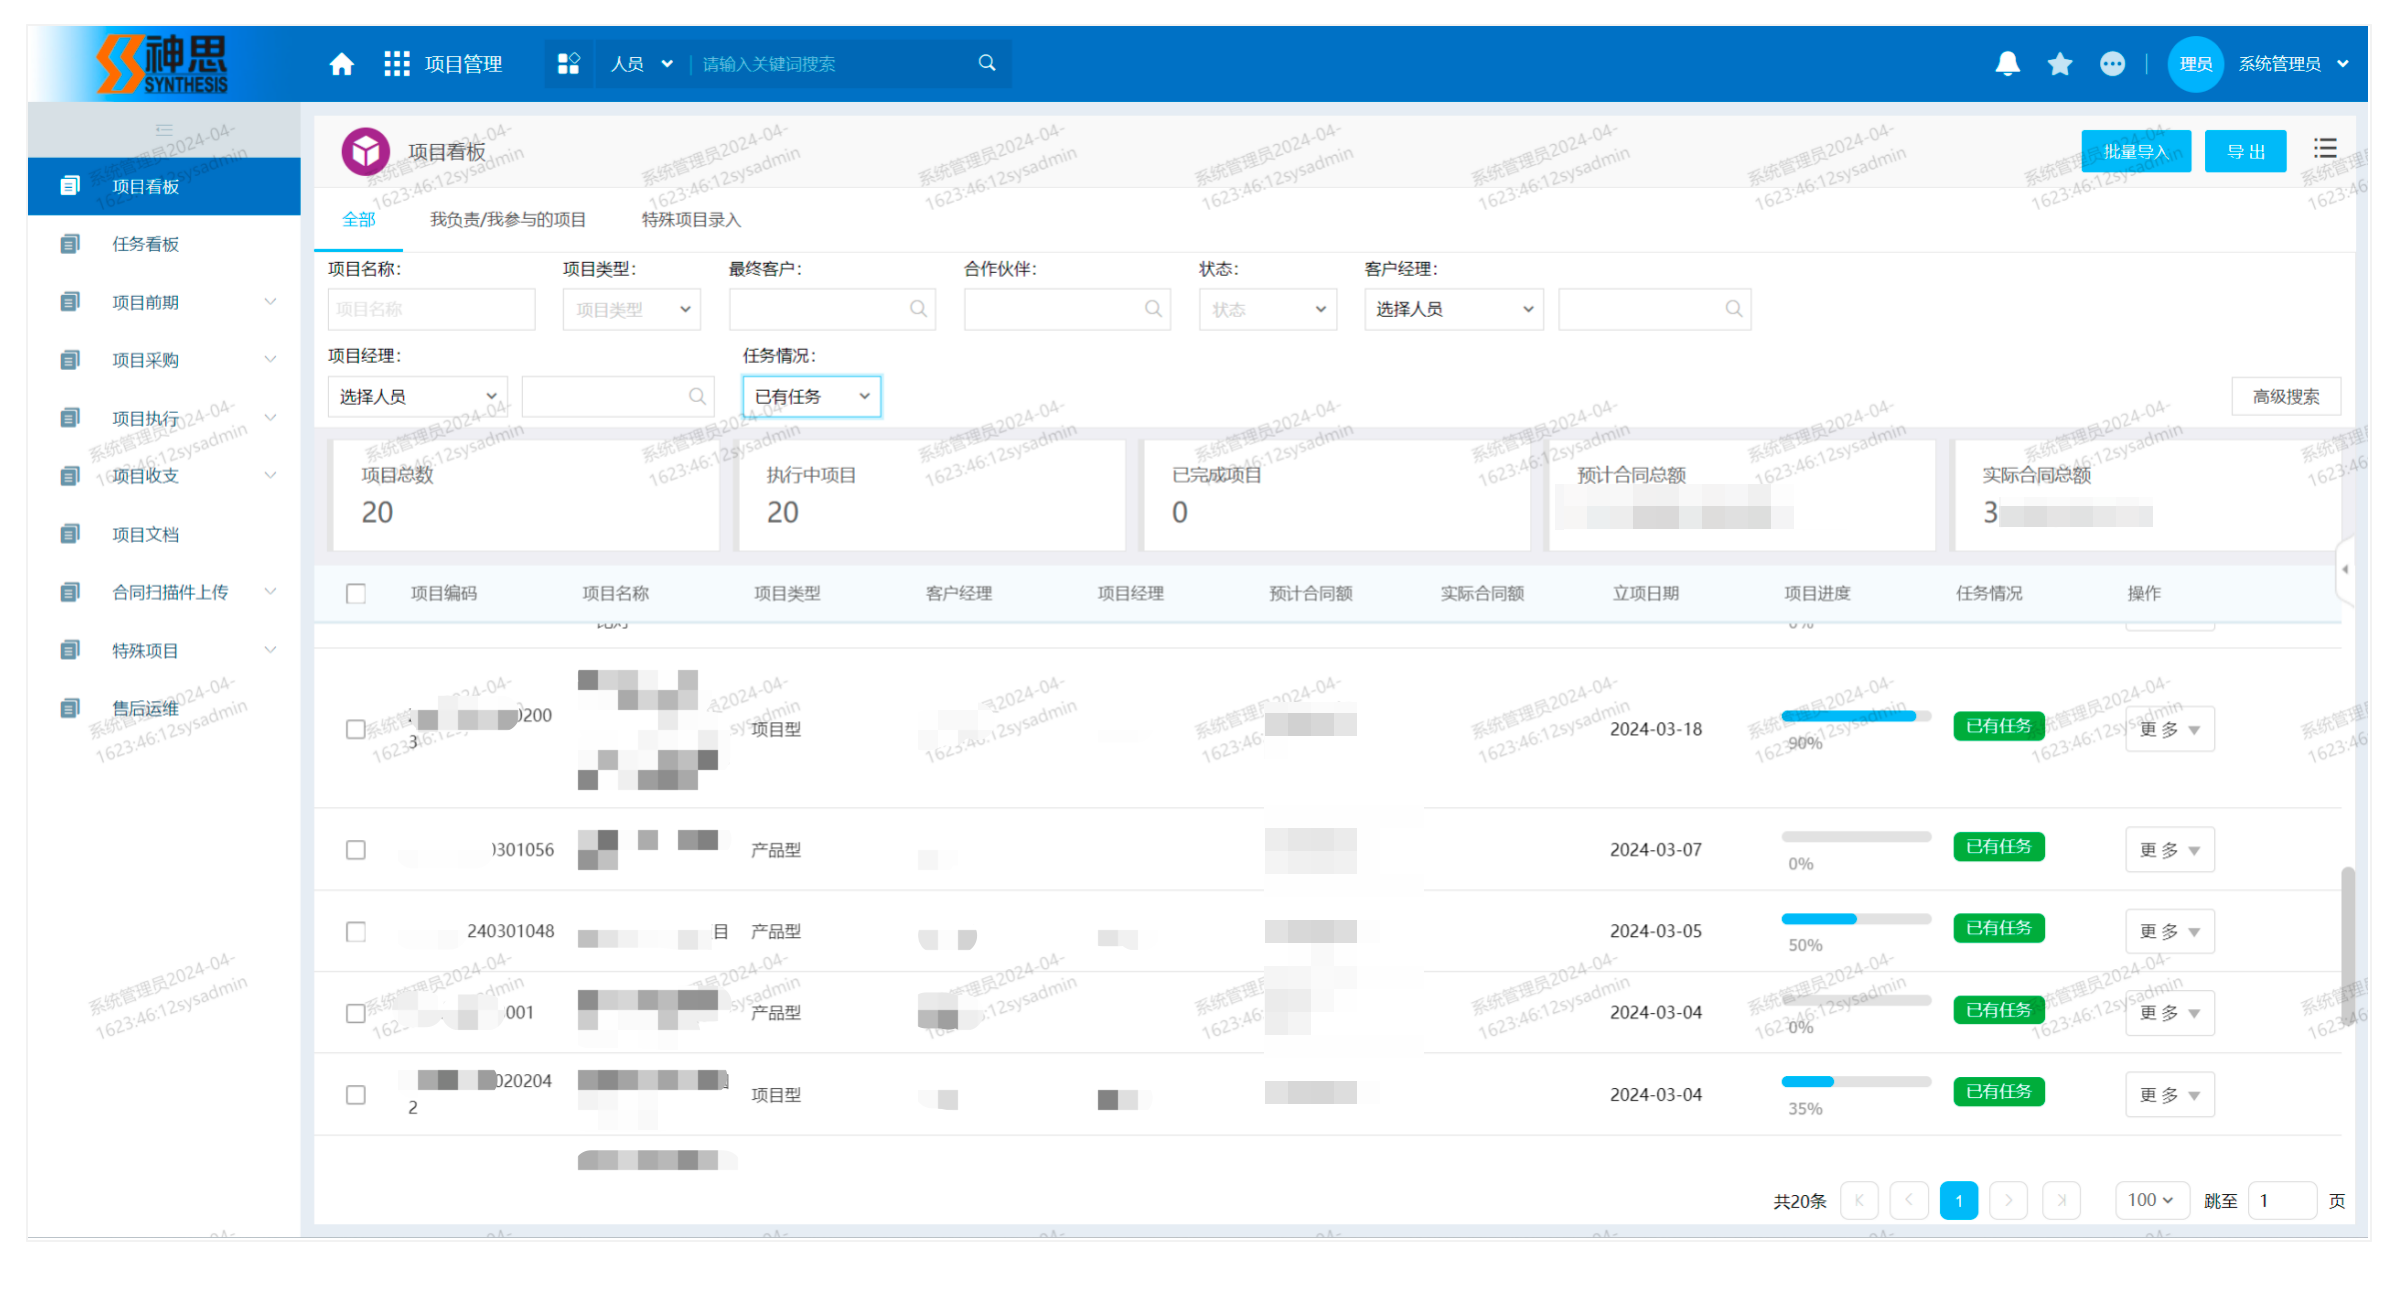Viewport: 2392px width, 1292px height.
Task: Click the 理员 user avatar
Action: point(2195,64)
